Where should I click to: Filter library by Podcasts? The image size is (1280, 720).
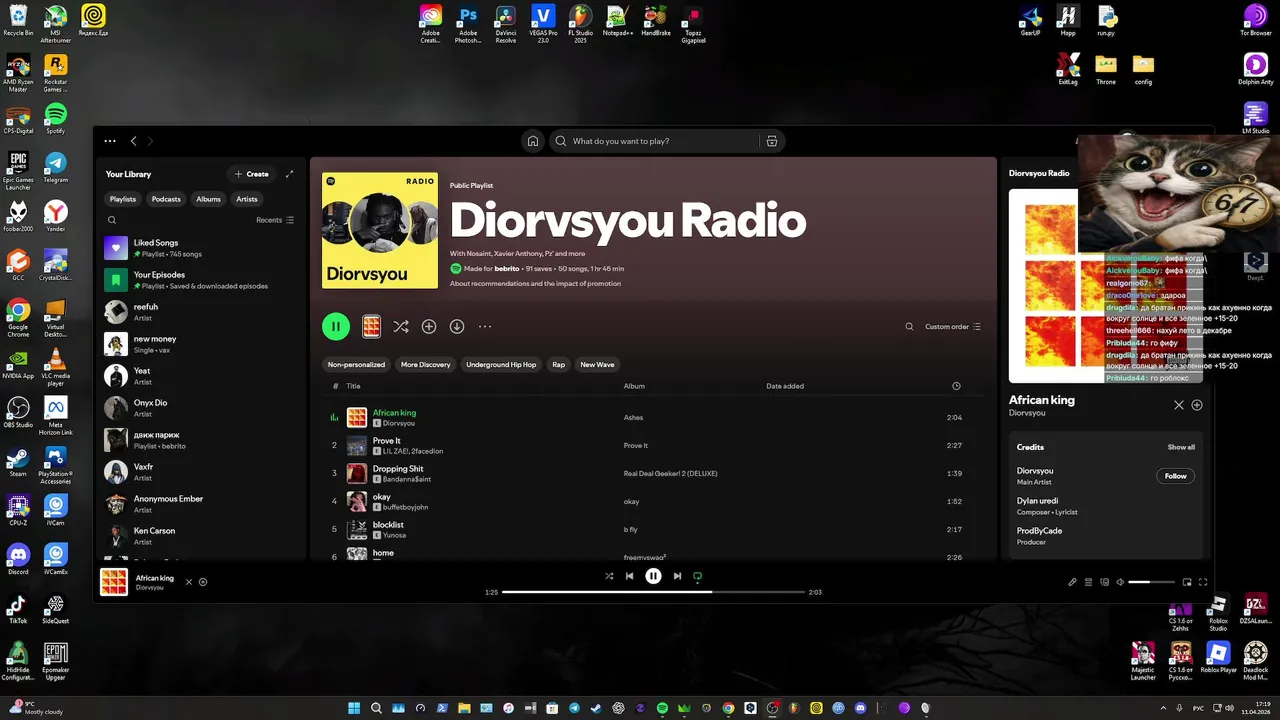coord(166,199)
